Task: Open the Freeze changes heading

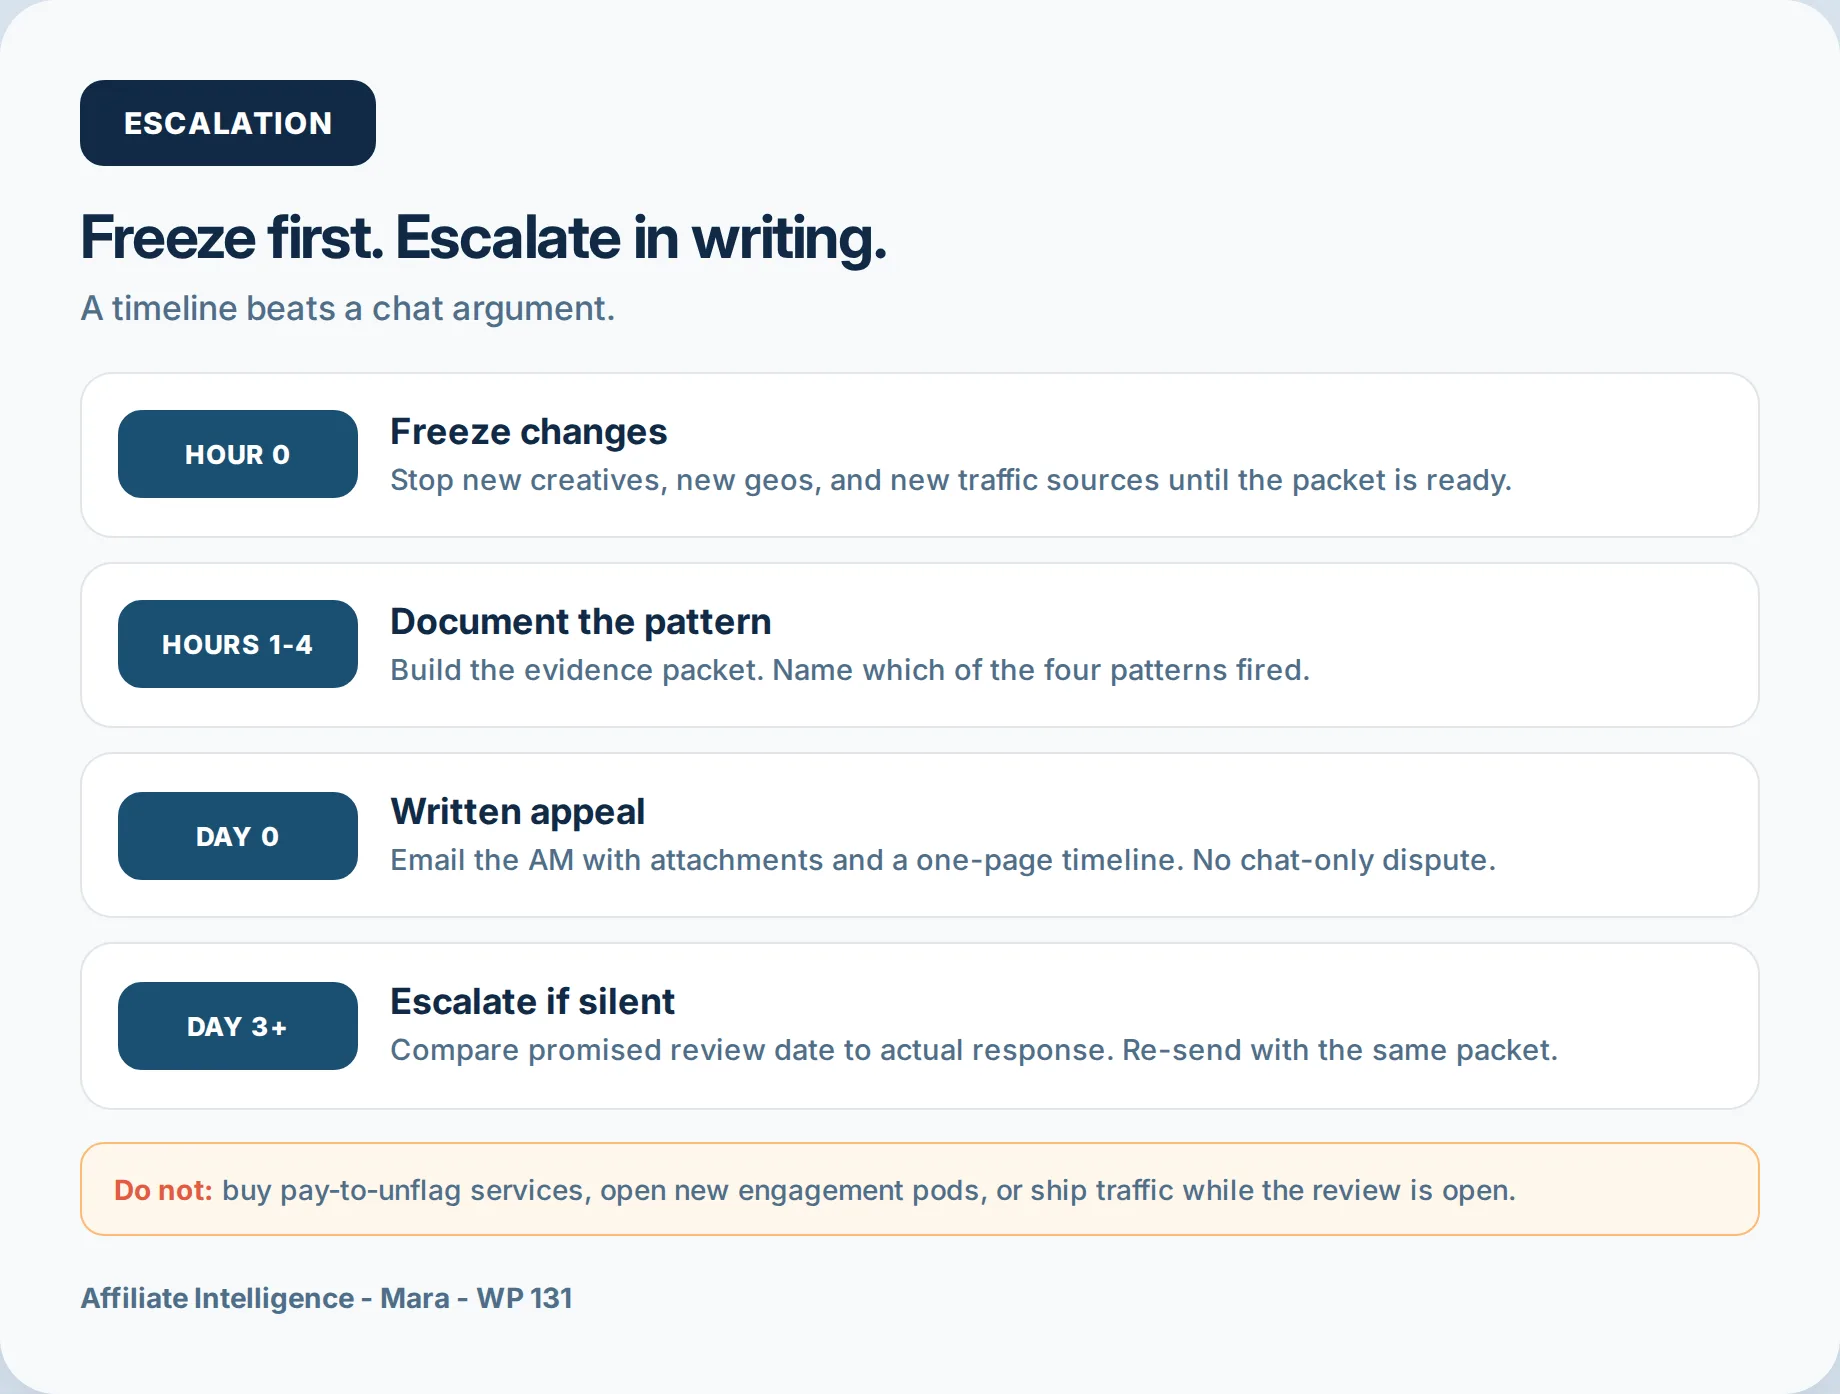Action: click(528, 432)
